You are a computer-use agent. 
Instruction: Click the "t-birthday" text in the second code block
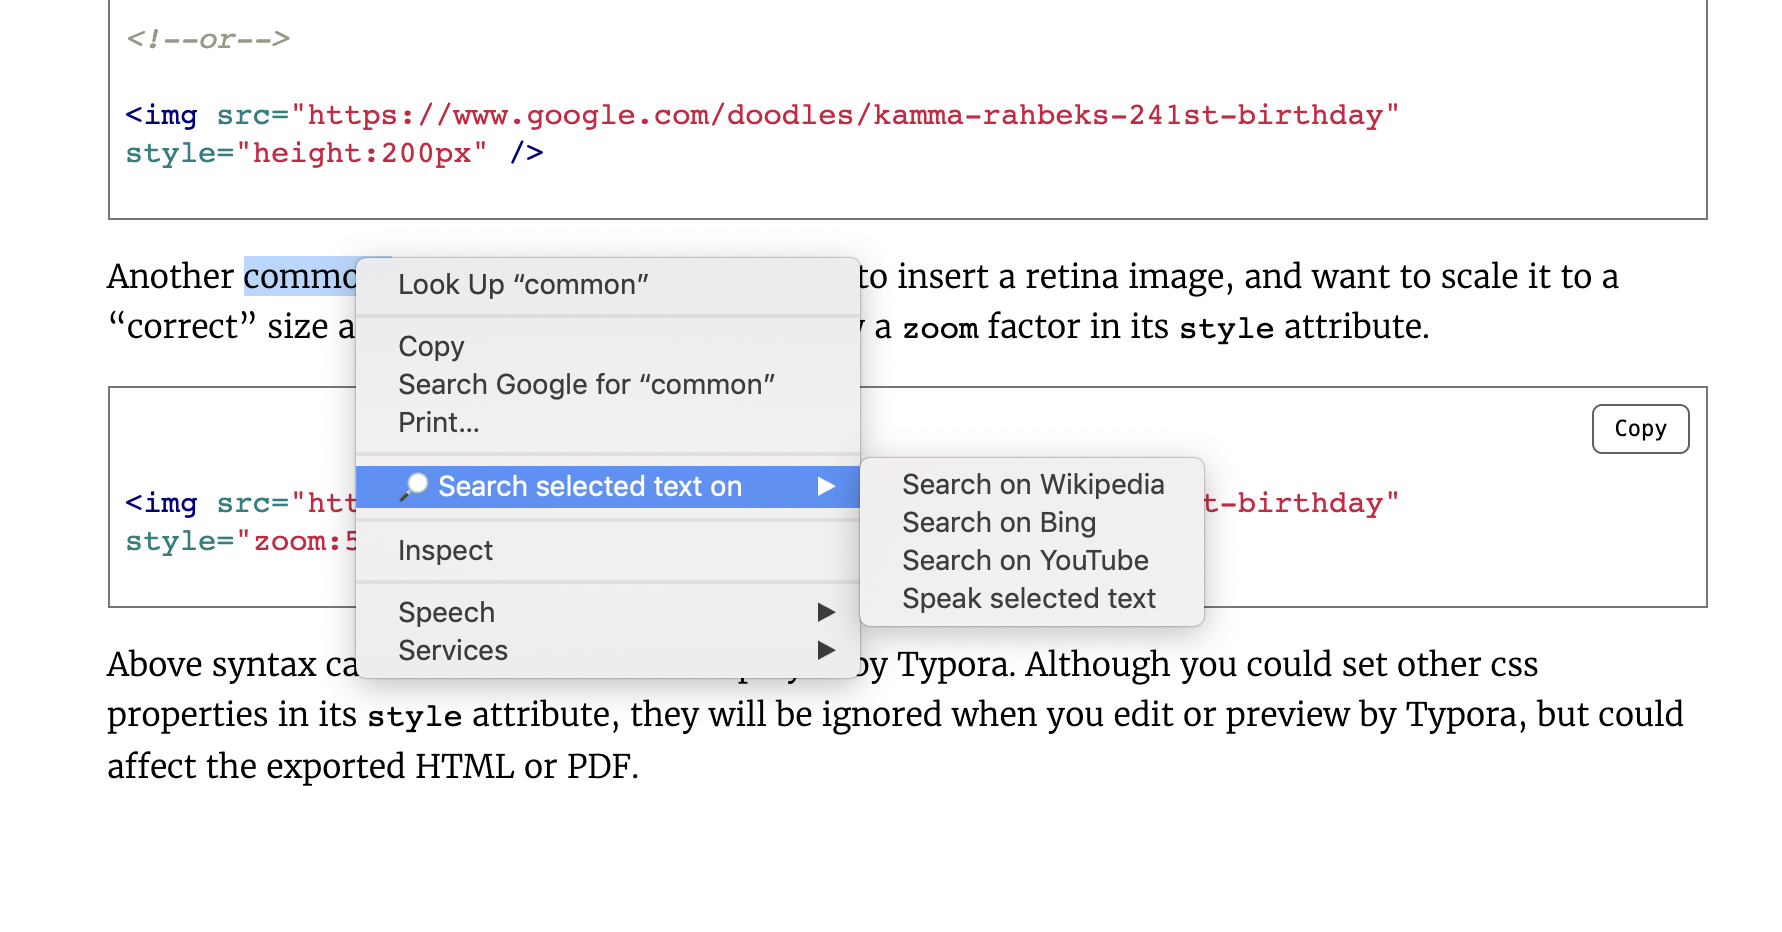[1301, 503]
